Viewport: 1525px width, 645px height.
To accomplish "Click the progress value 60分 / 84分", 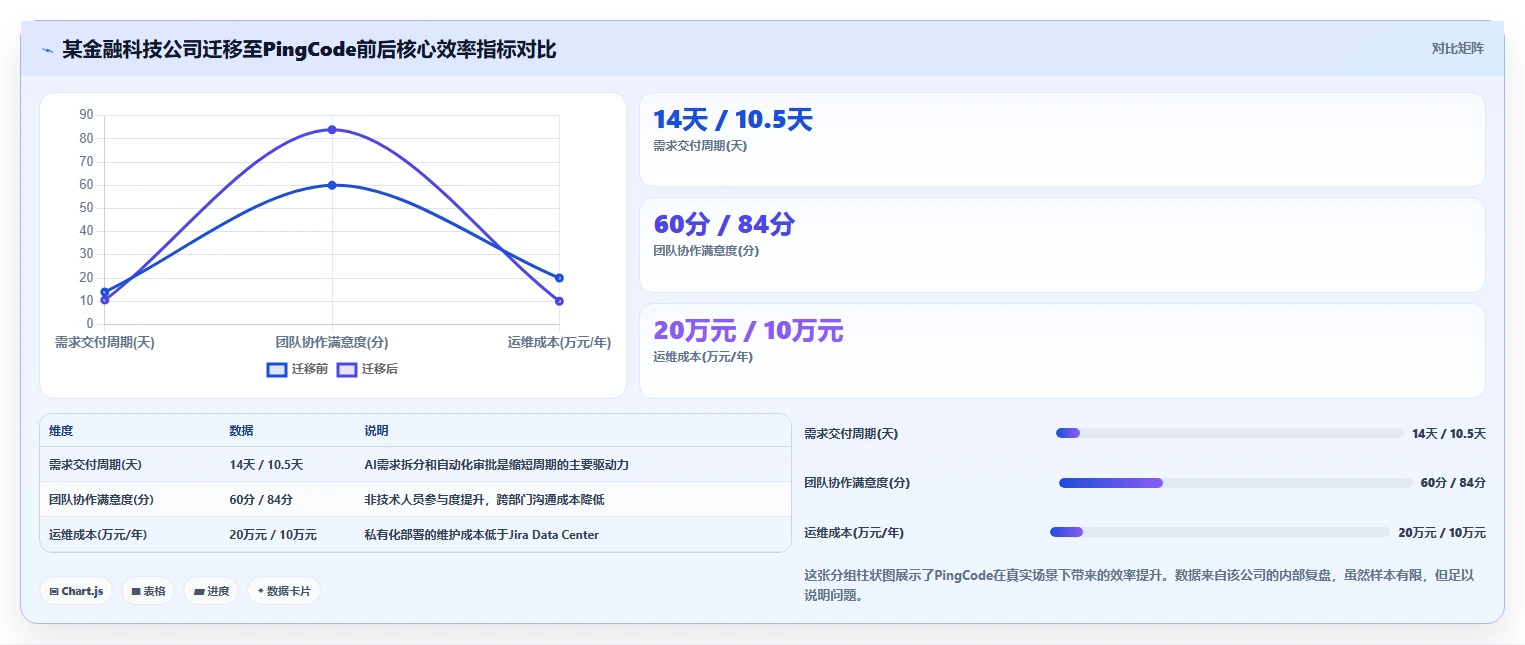I will pyautogui.click(x=1453, y=483).
